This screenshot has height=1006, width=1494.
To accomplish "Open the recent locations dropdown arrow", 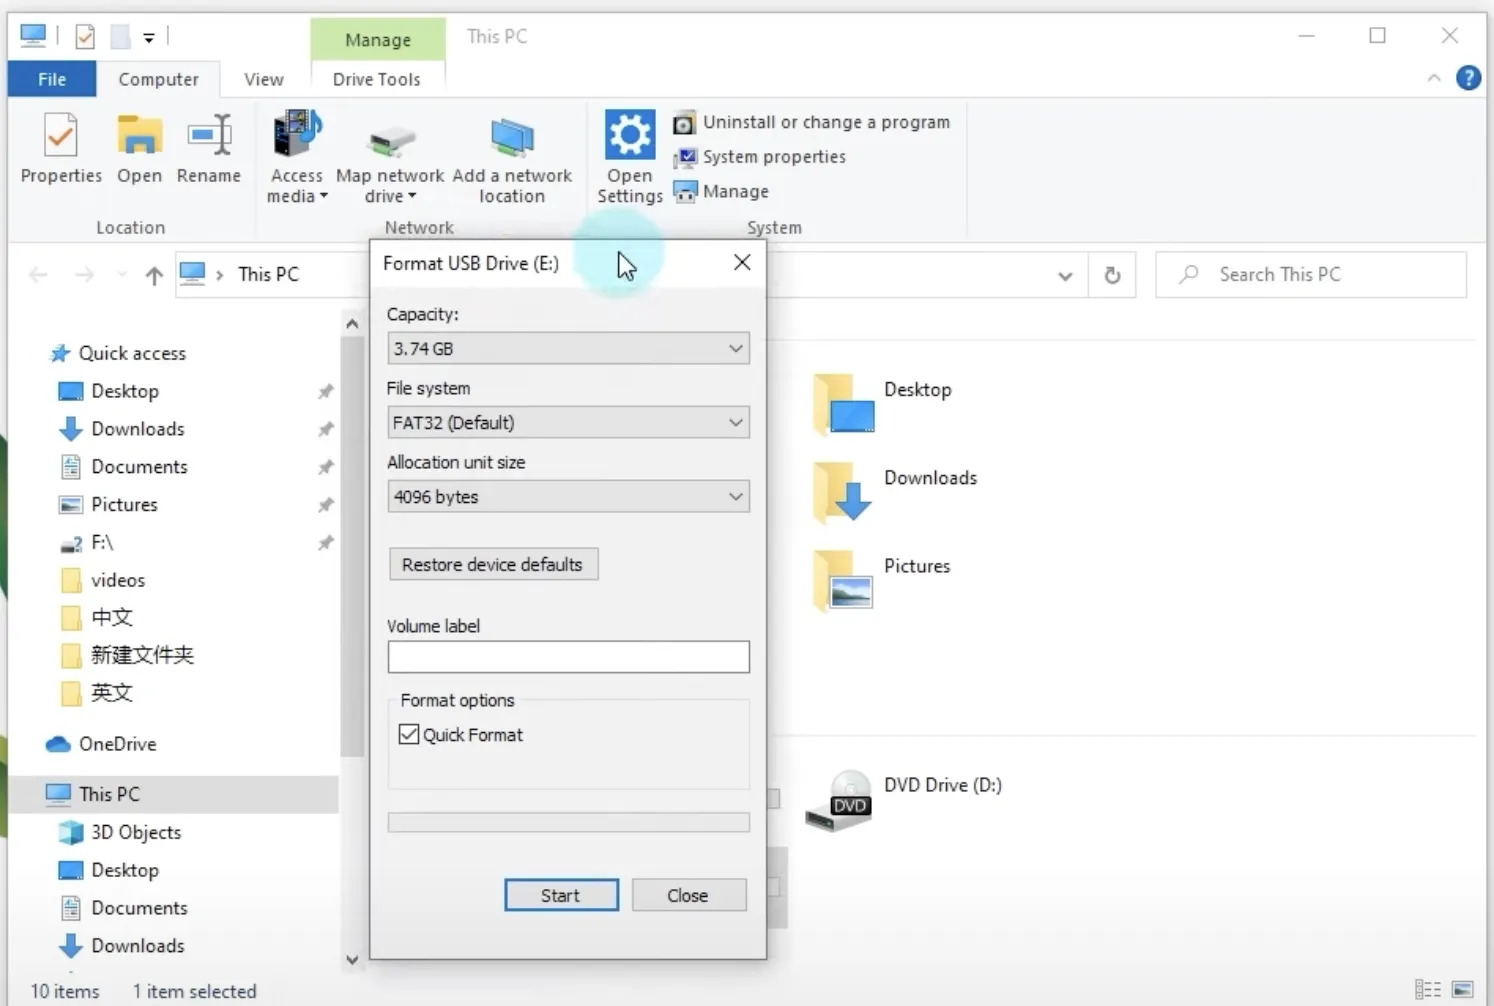I will tap(121, 275).
